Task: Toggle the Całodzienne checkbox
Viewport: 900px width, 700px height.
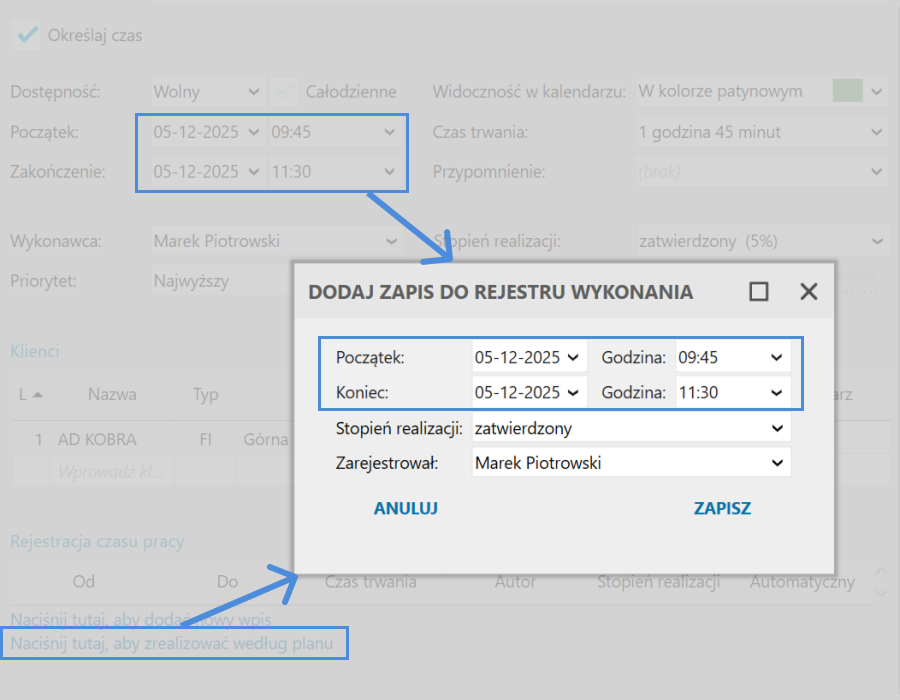Action: 287,92
